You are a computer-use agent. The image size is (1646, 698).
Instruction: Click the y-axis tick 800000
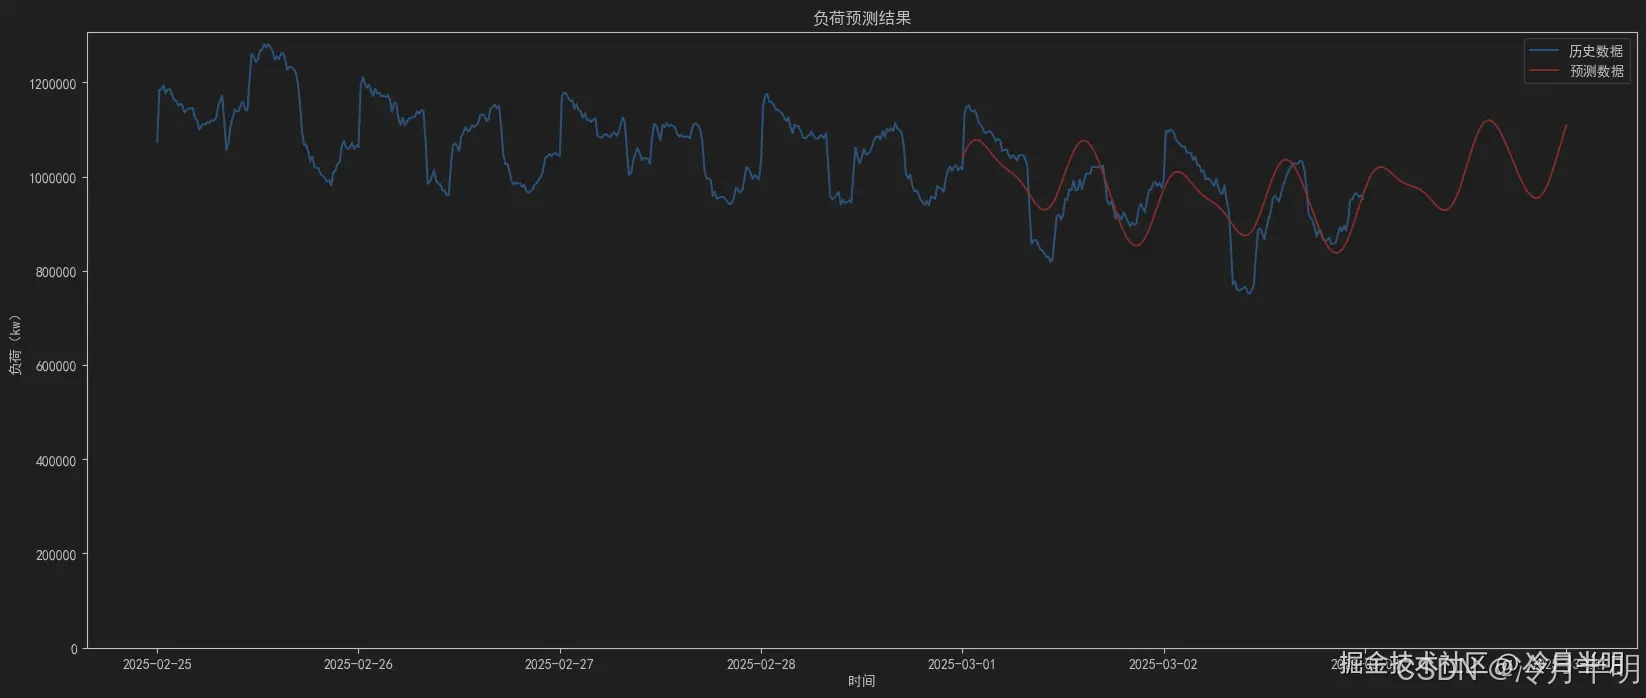click(x=56, y=272)
